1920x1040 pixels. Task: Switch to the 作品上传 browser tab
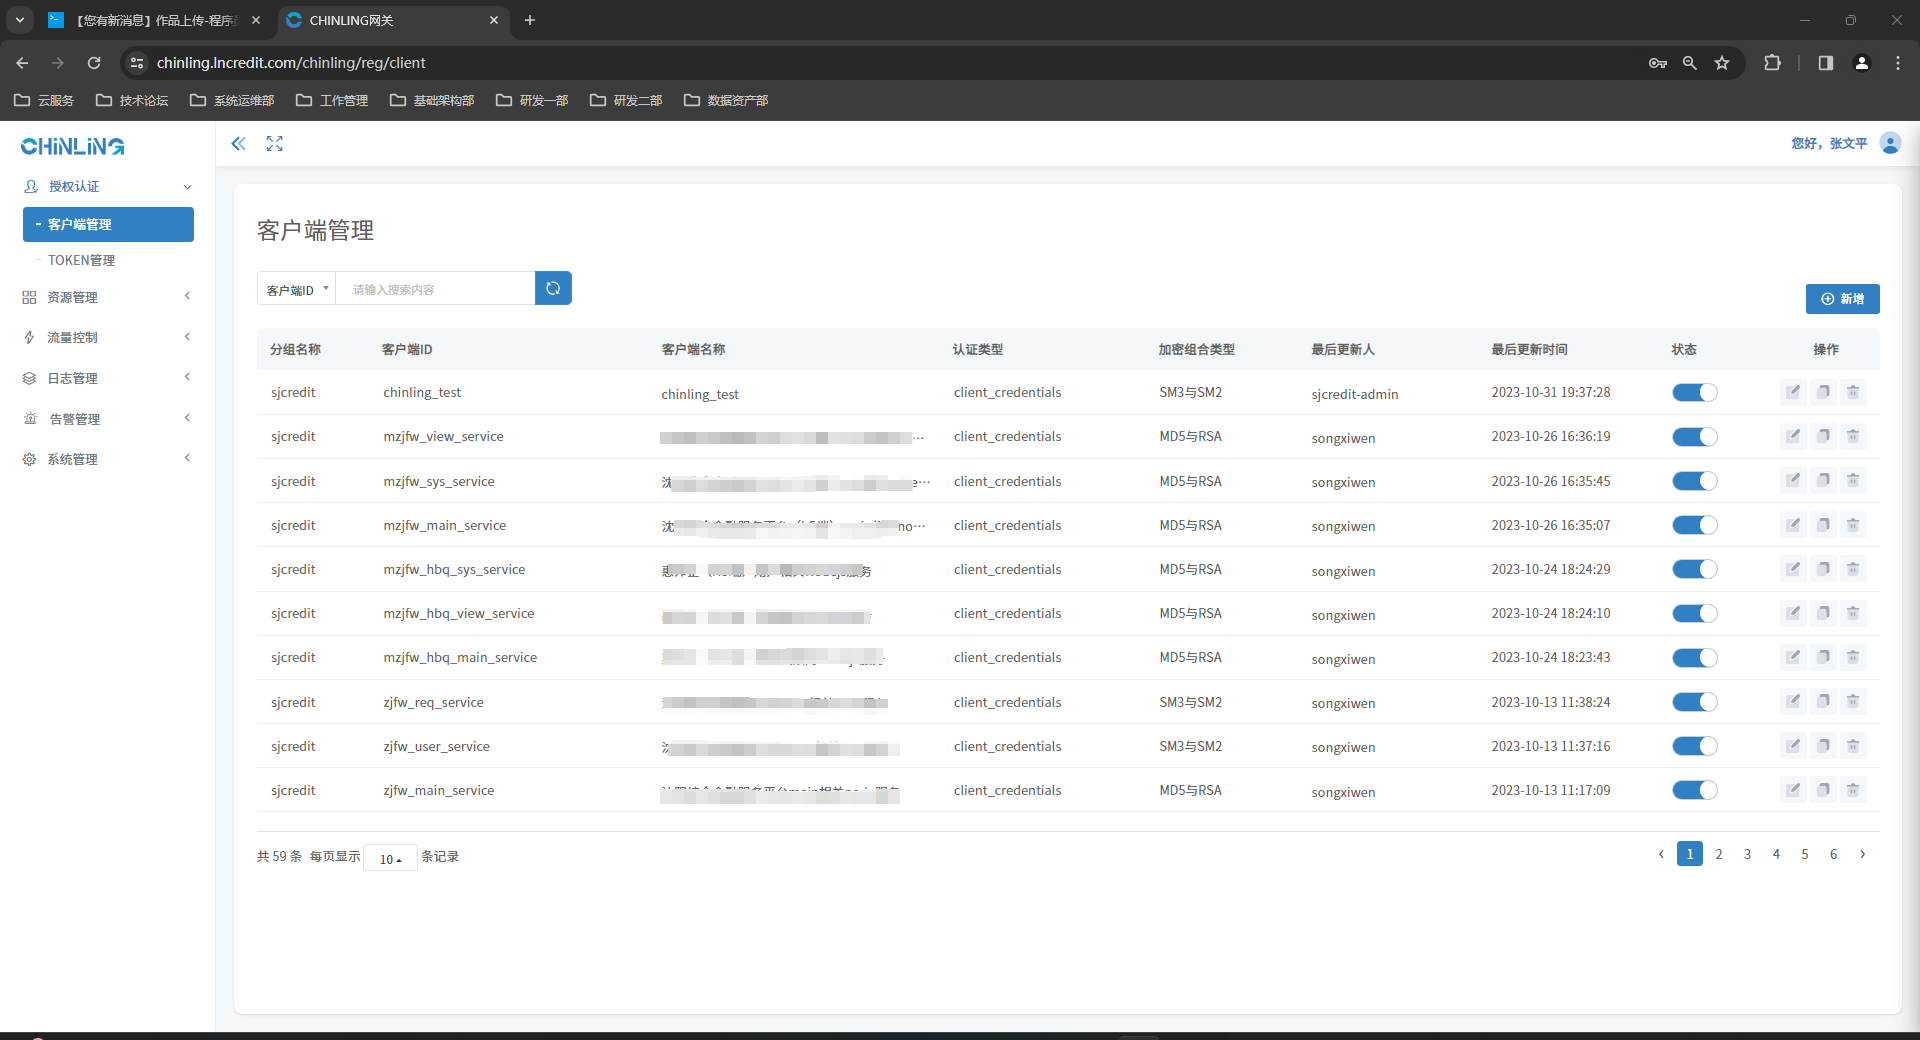tap(154, 20)
